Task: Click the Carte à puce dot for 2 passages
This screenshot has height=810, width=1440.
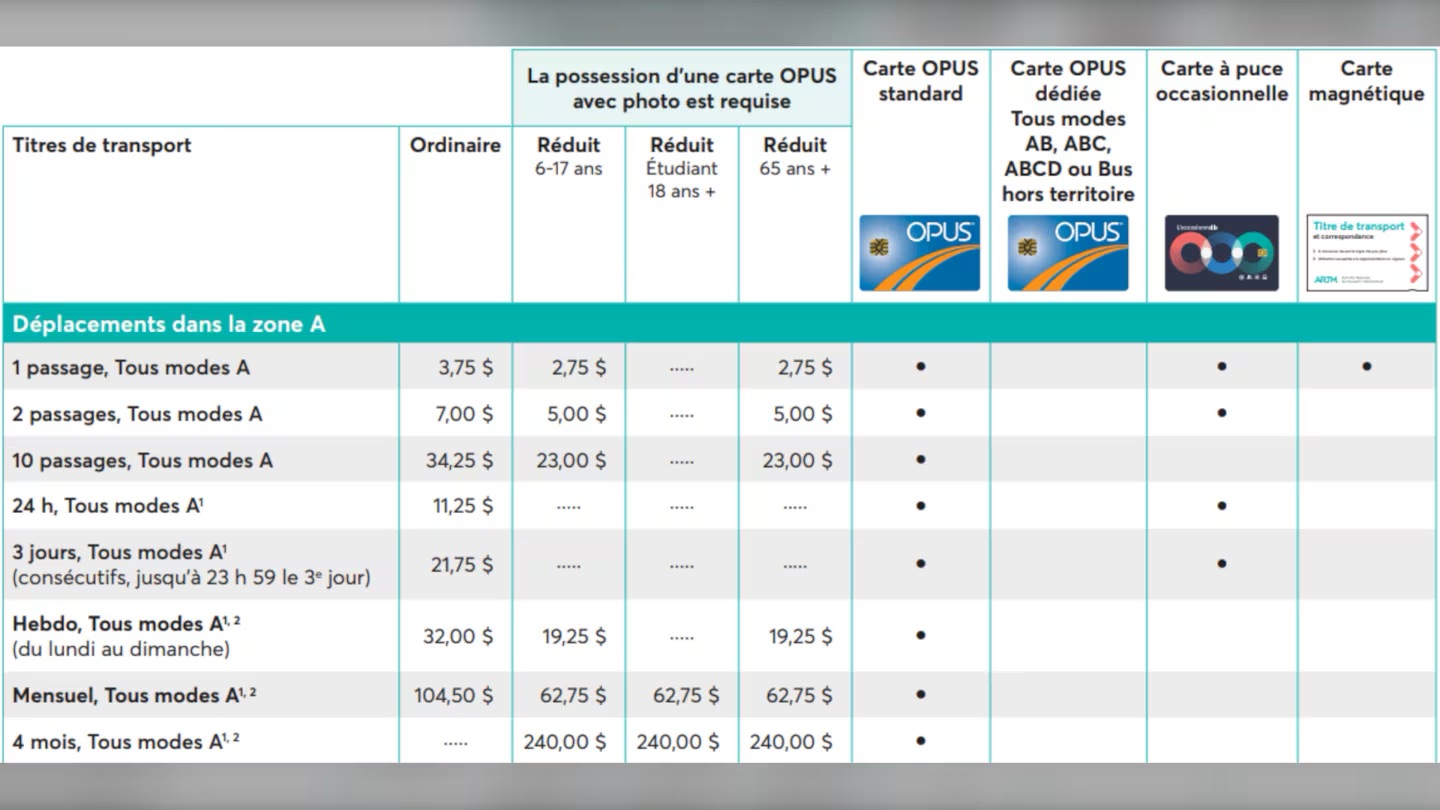Action: pos(1221,413)
